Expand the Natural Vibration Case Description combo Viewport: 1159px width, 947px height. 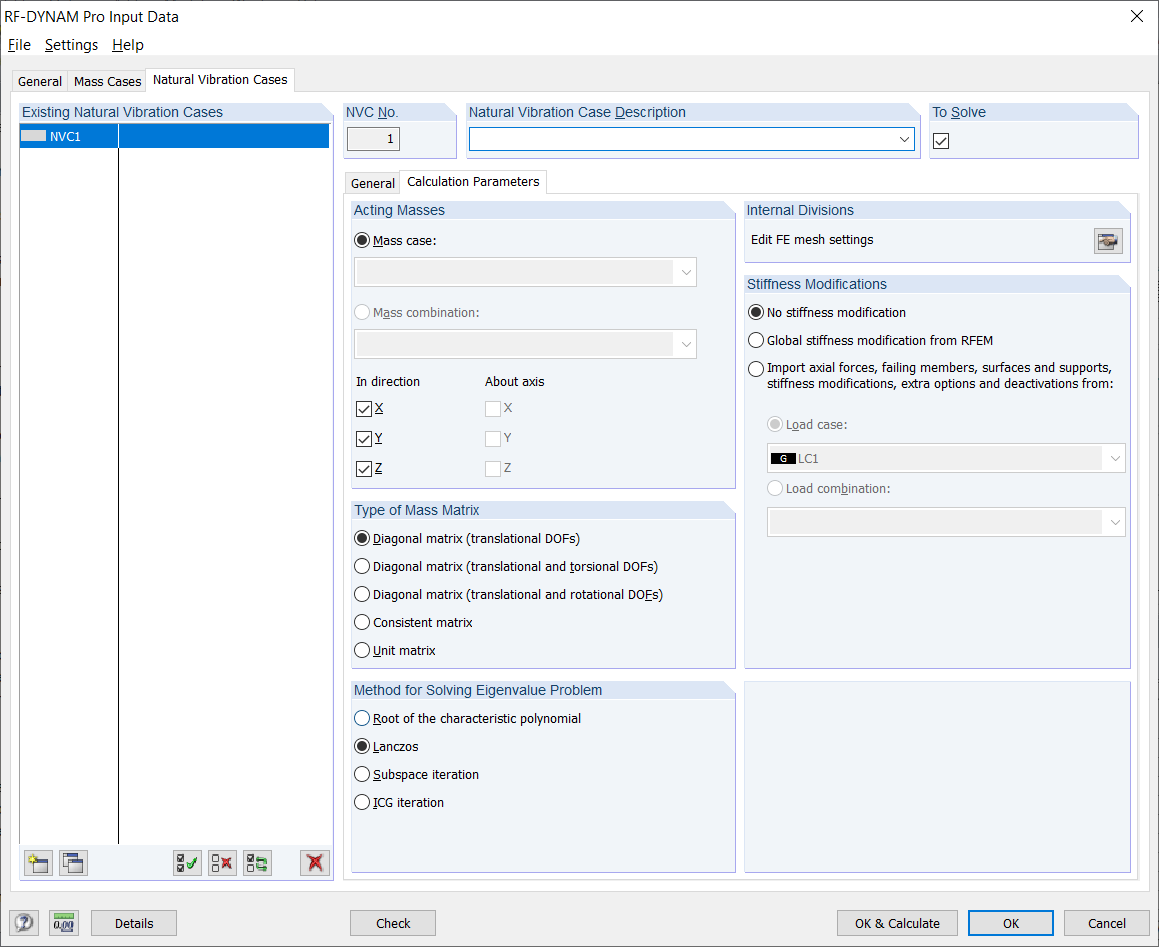(904, 138)
